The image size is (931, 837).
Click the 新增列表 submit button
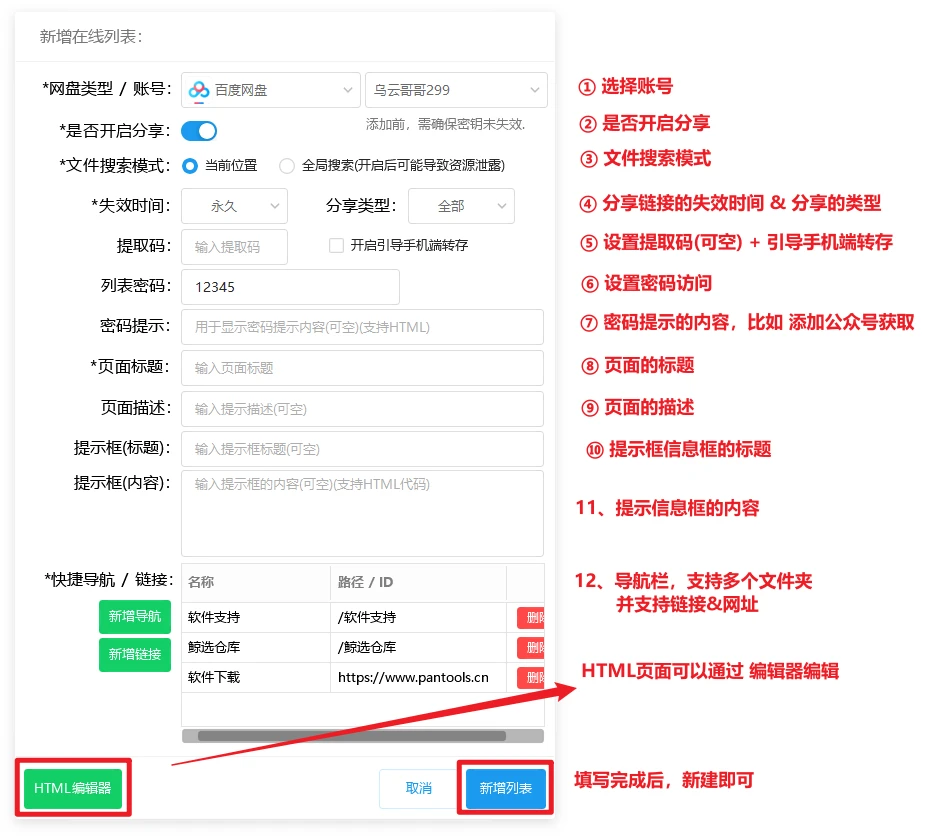pos(506,788)
